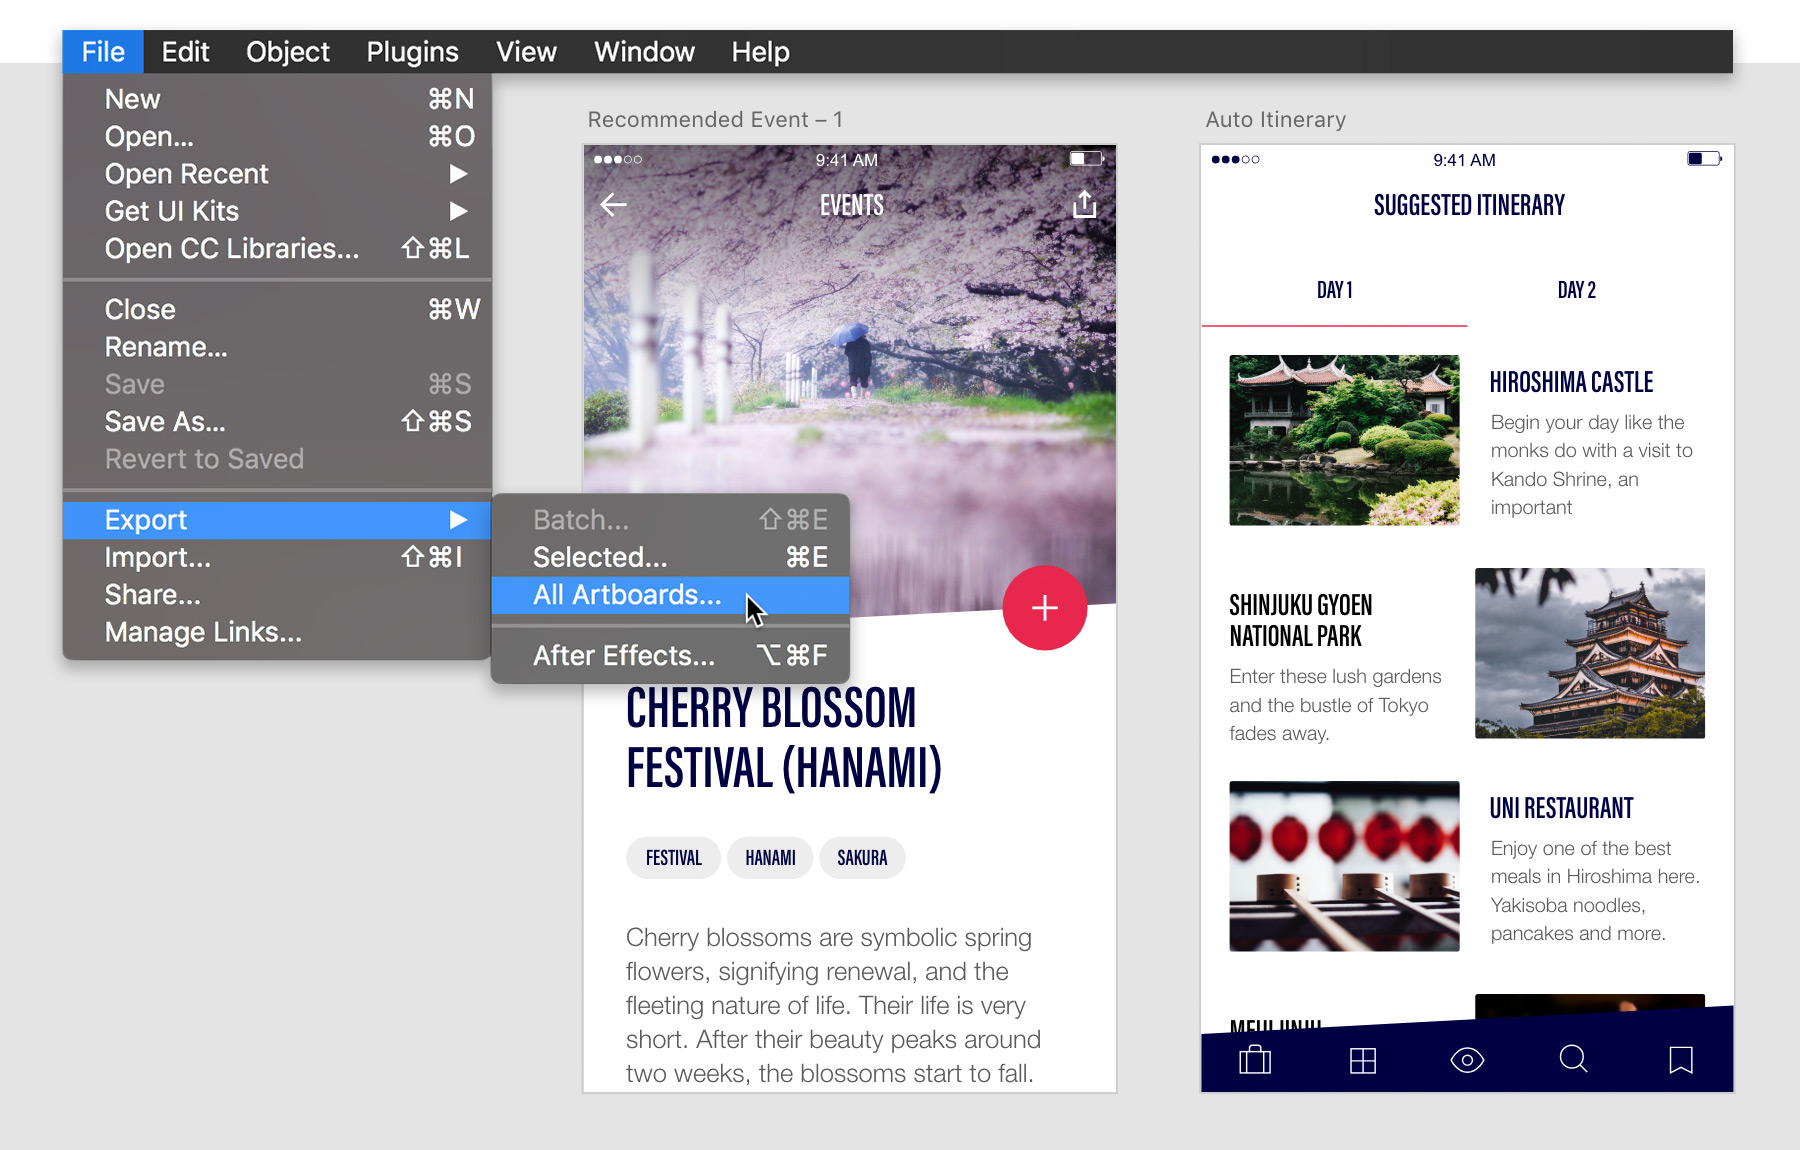Image resolution: width=1800 pixels, height=1150 pixels.
Task: Choose Close from the File menu
Action: click(x=277, y=309)
